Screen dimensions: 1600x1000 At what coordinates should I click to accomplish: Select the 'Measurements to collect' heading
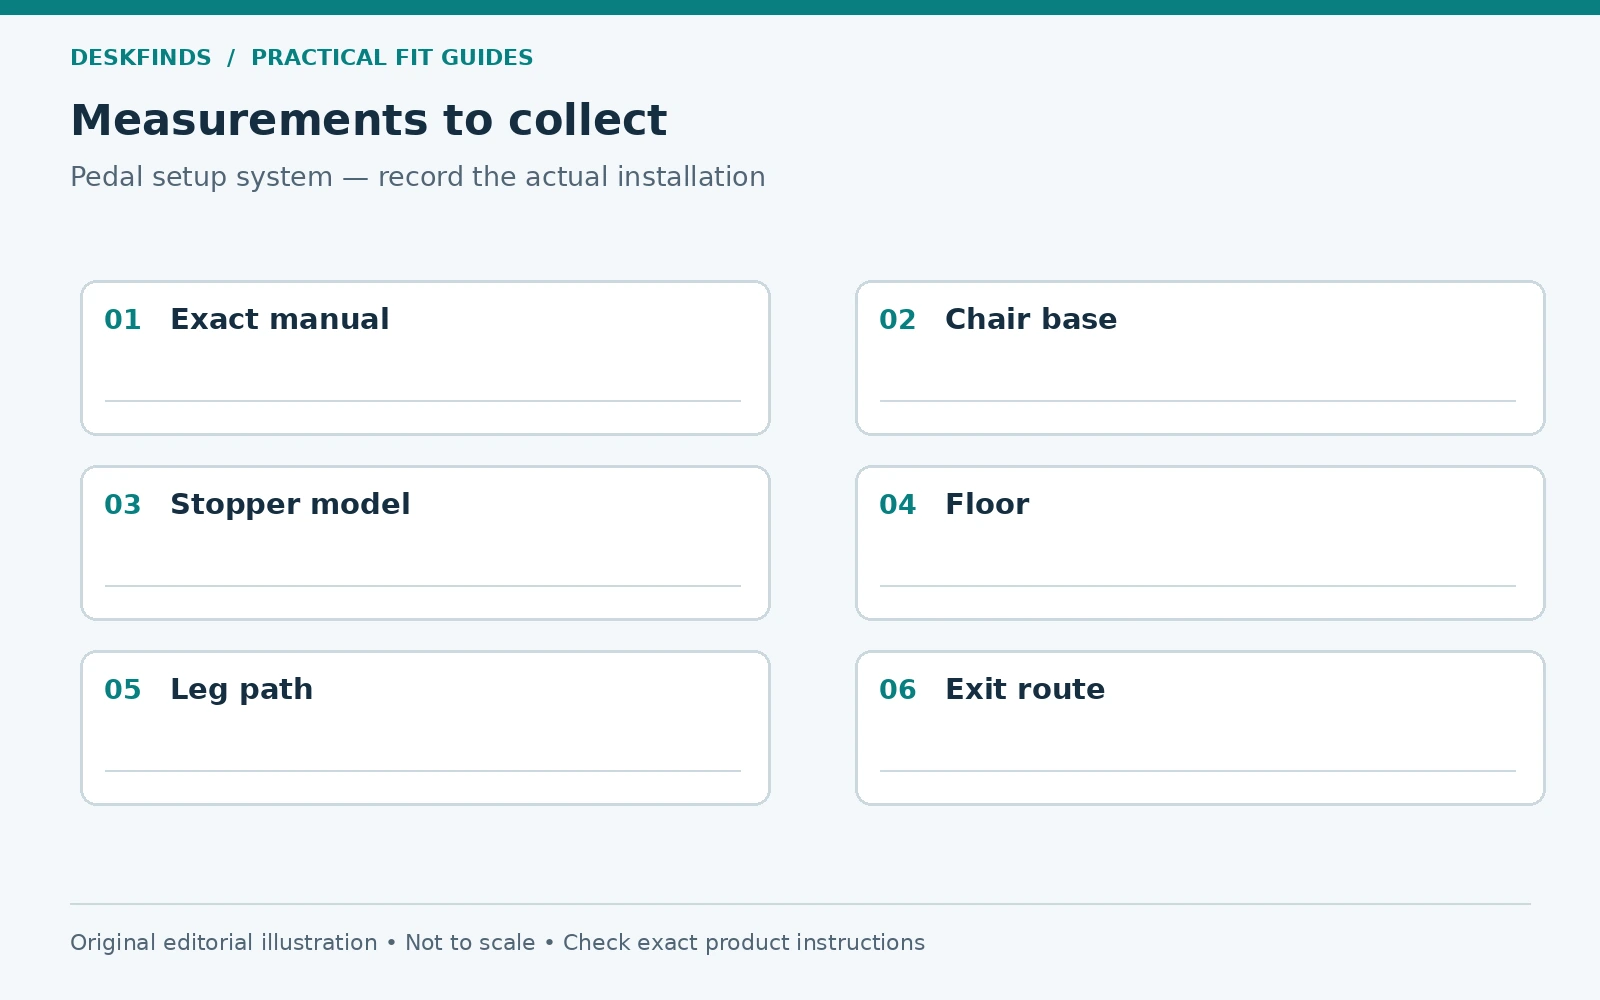[x=368, y=121]
